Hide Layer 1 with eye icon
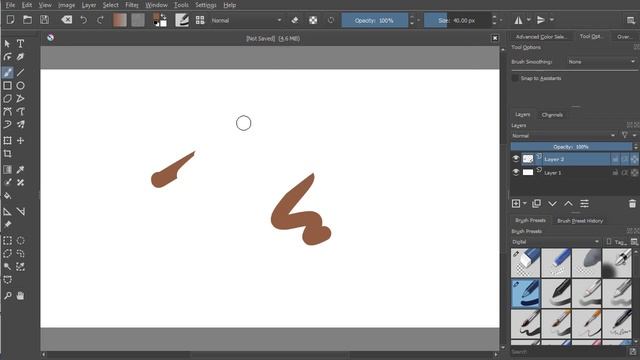Screen dimensions: 640x360 [516, 172]
